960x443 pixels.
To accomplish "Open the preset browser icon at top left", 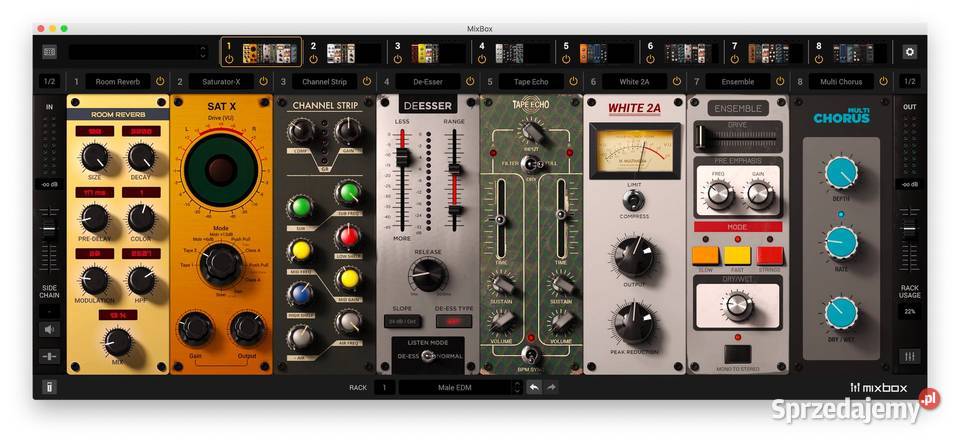I will [x=50, y=52].
